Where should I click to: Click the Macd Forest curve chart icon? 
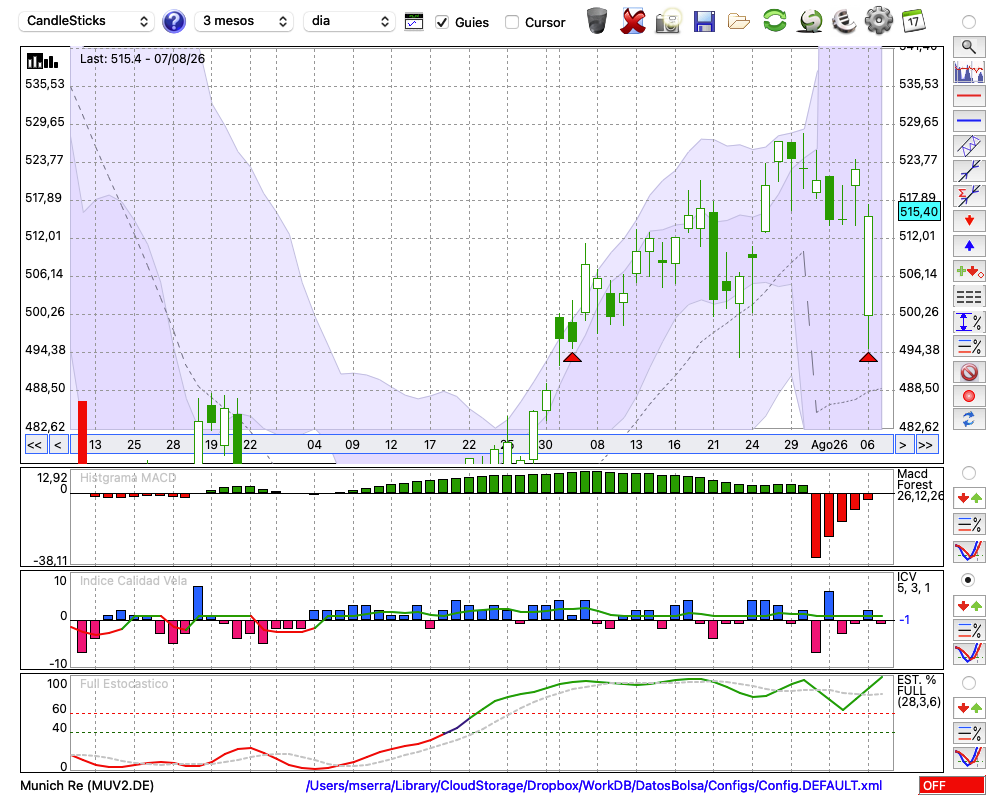pyautogui.click(x=969, y=551)
